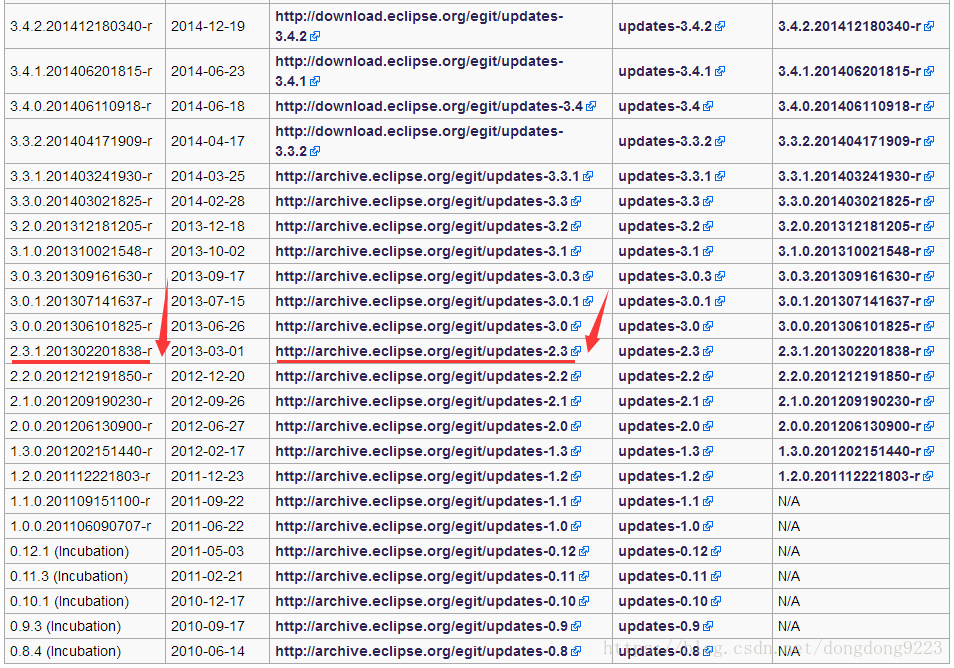Click the short 'updates-0.9' link
This screenshot has width=954, height=668.
click(x=665, y=625)
